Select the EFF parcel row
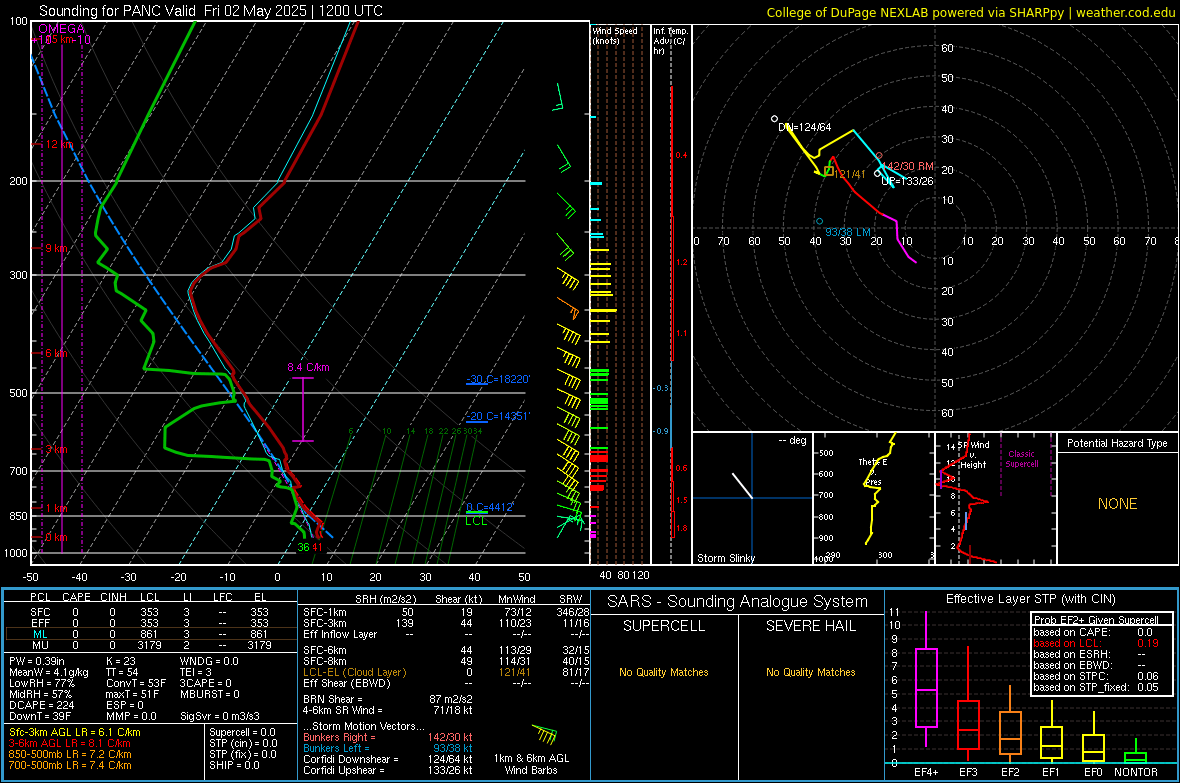The height and width of the screenshot is (783, 1180). point(151,623)
